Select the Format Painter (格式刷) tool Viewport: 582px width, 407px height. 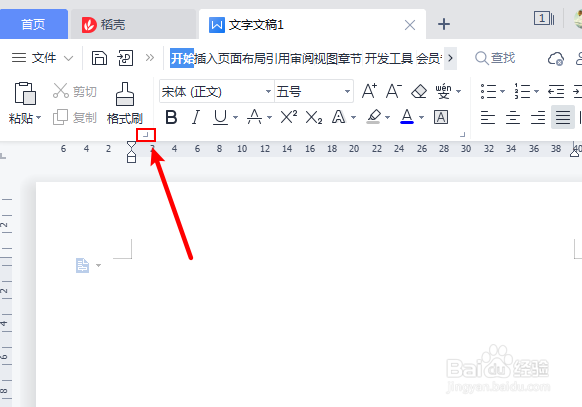pyautogui.click(x=125, y=104)
